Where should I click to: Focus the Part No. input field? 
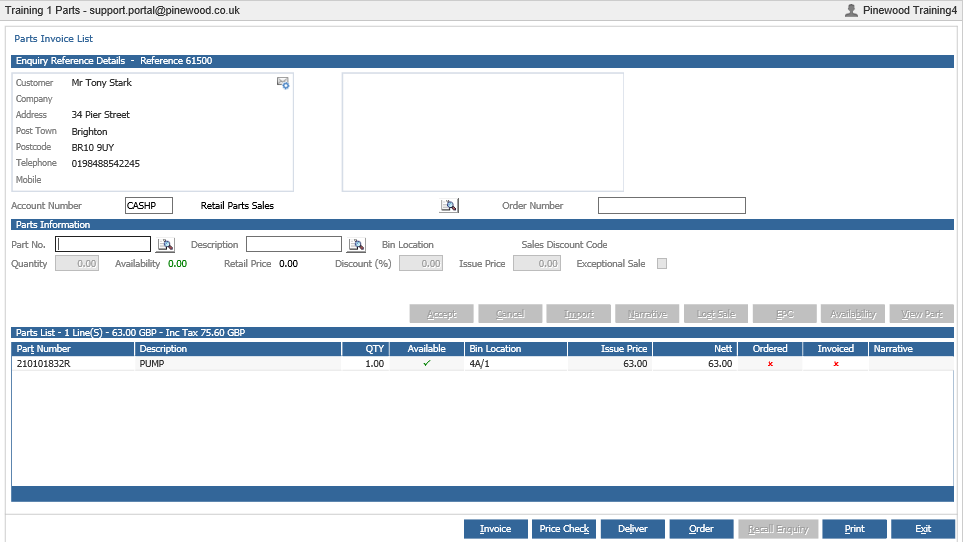103,244
